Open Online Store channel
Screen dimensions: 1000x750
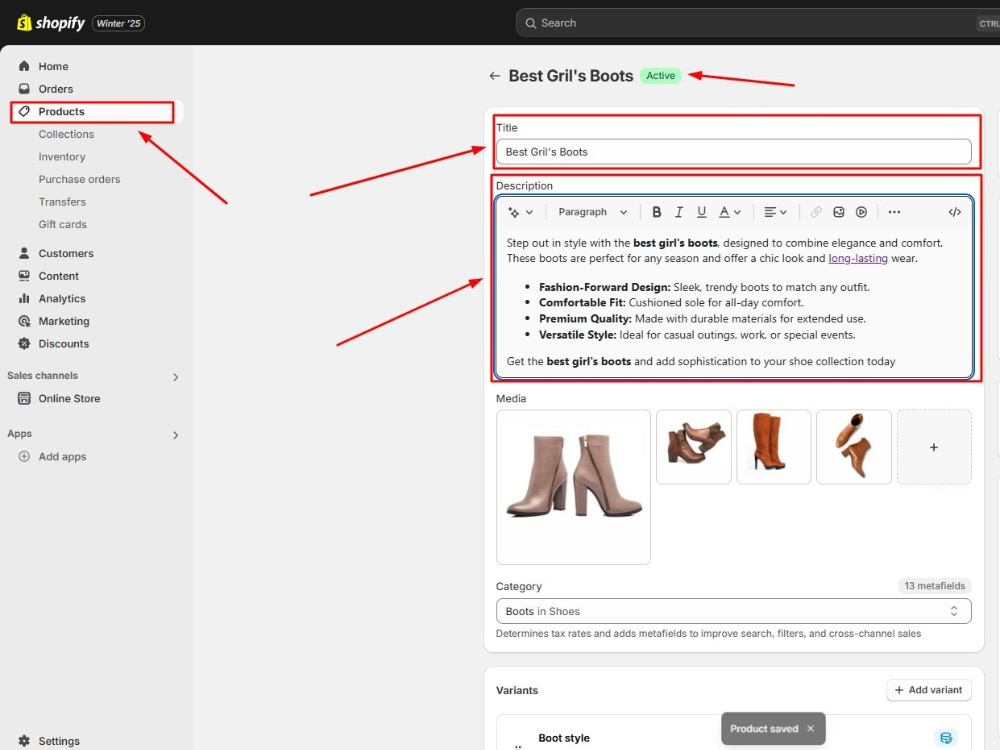69,399
